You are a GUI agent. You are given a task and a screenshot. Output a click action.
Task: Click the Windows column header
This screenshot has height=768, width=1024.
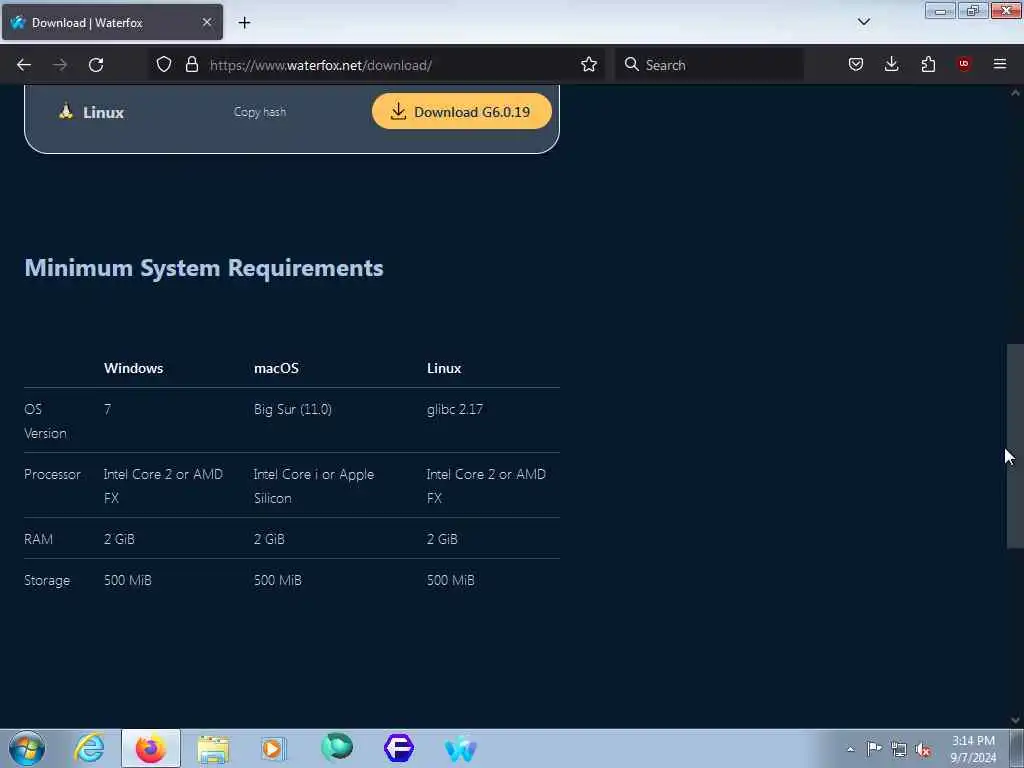click(134, 368)
